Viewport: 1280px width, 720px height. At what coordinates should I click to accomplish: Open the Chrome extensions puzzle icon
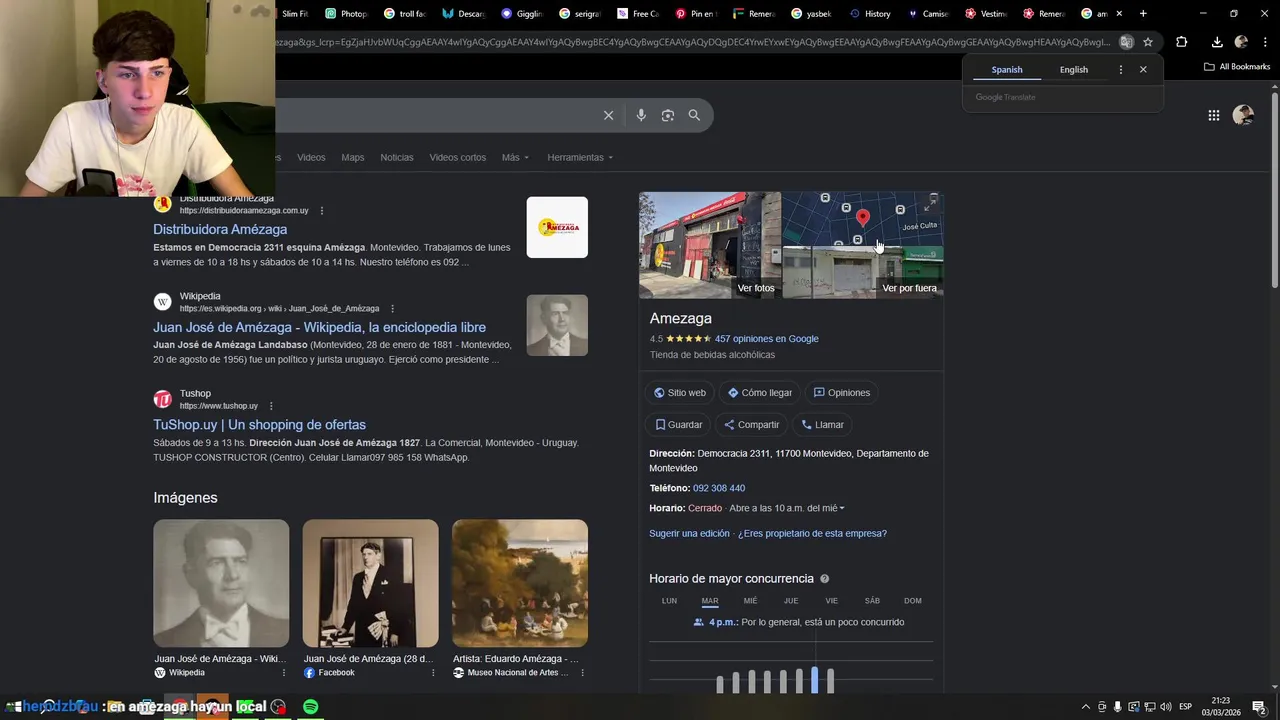click(1182, 42)
